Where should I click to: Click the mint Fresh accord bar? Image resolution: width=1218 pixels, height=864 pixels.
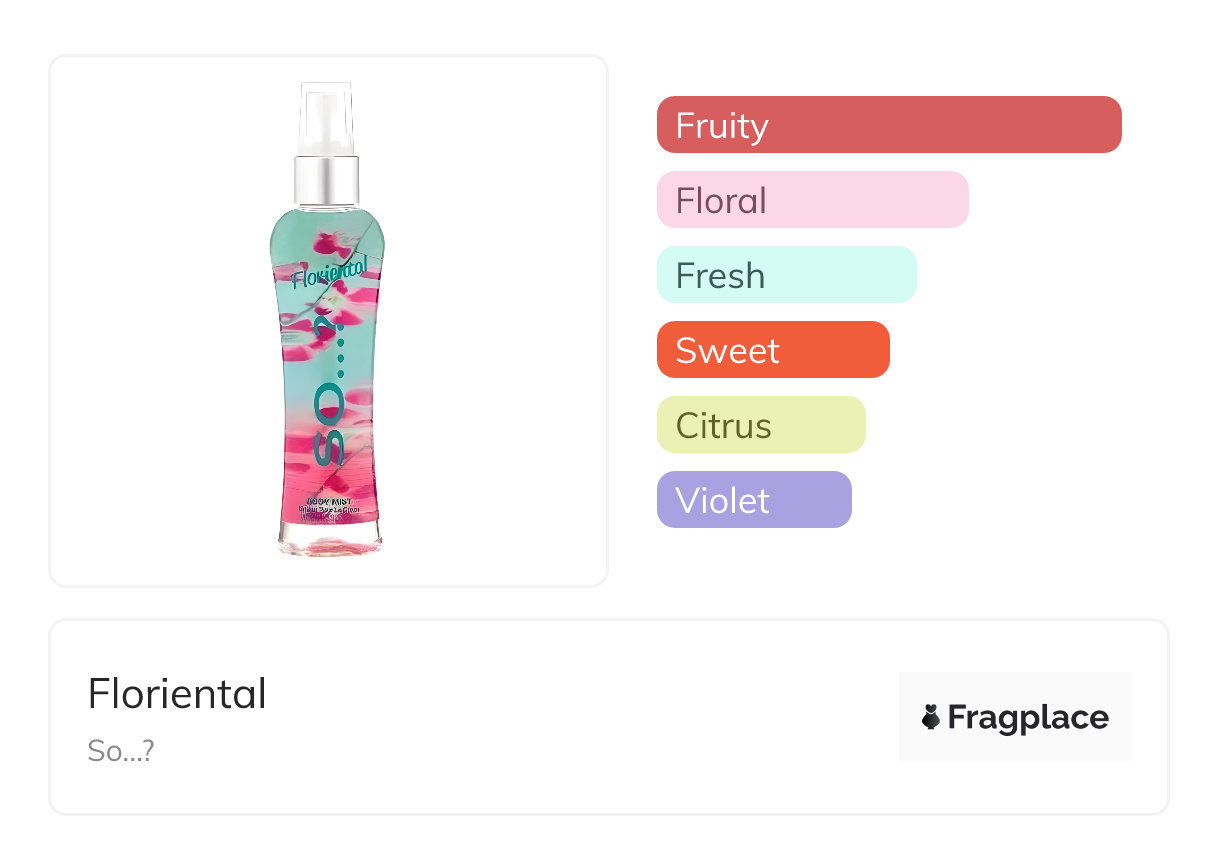[786, 275]
